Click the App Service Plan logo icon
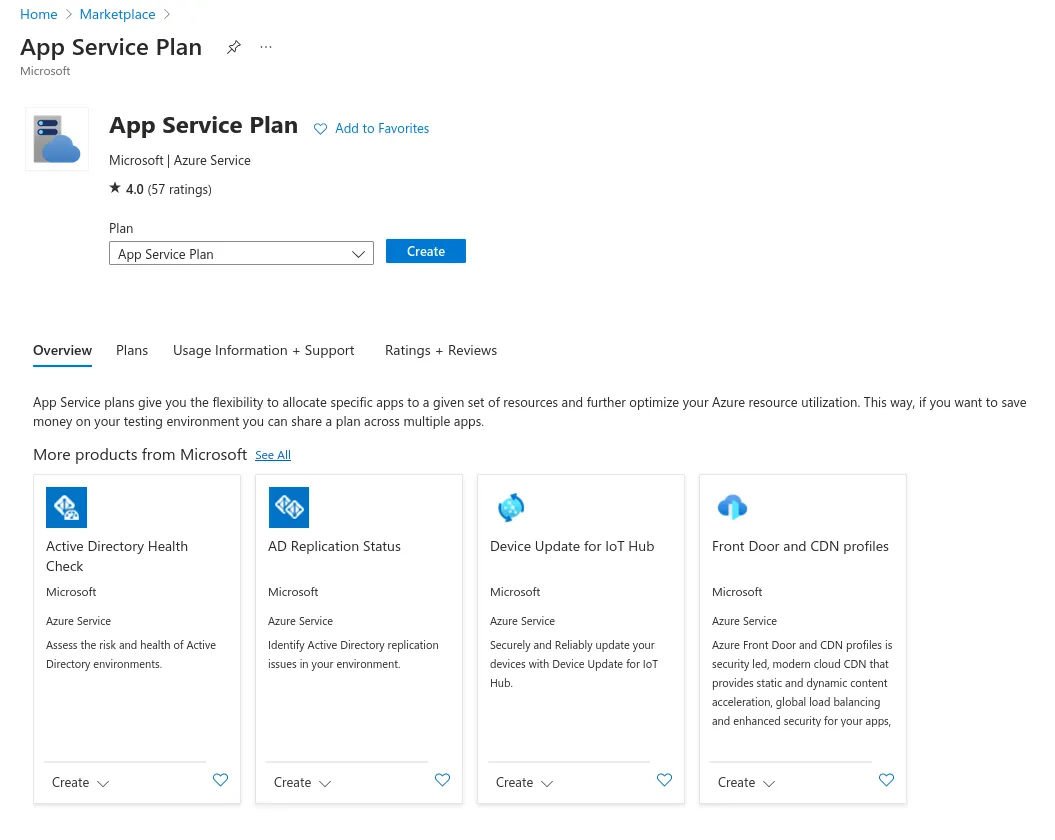1055x840 pixels. 57,139
